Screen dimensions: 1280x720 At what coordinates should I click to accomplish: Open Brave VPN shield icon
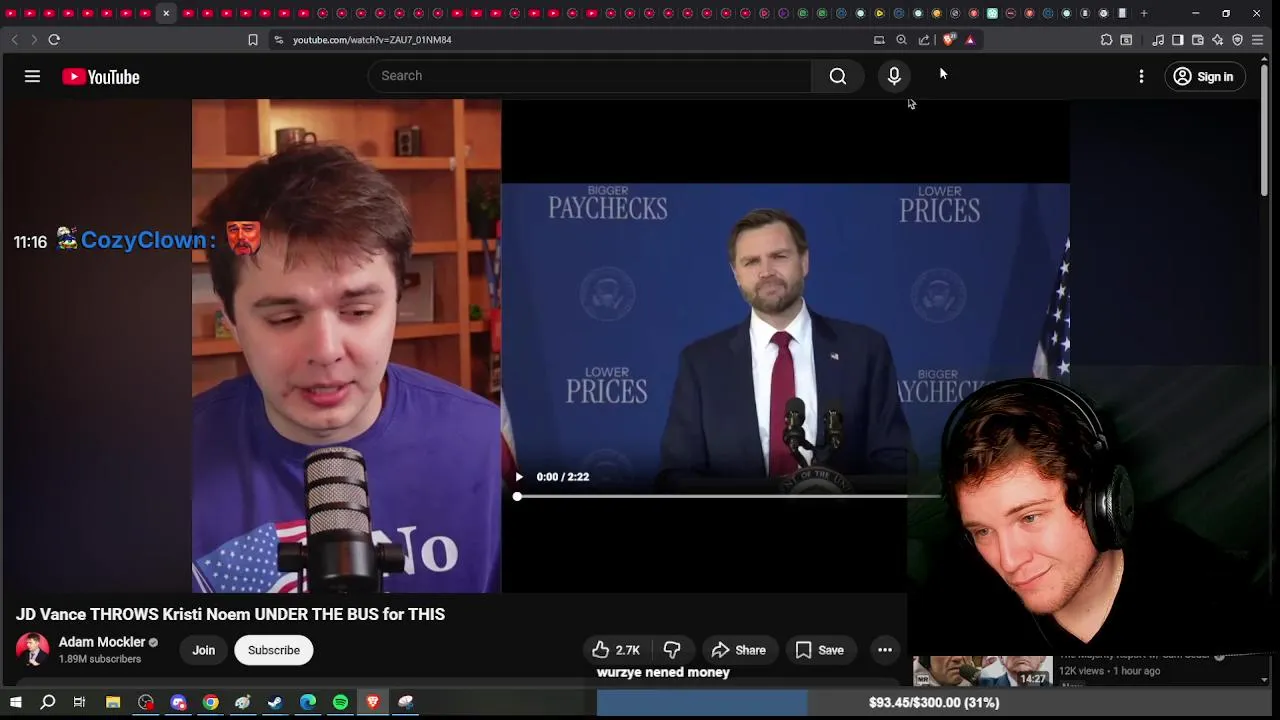(1238, 40)
